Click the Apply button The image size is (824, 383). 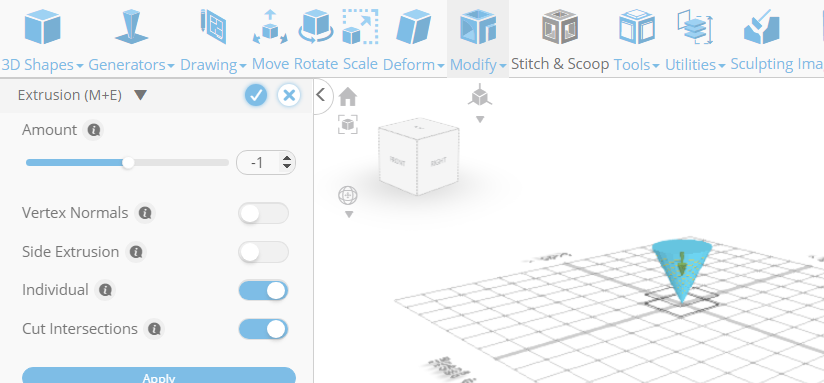(x=159, y=375)
